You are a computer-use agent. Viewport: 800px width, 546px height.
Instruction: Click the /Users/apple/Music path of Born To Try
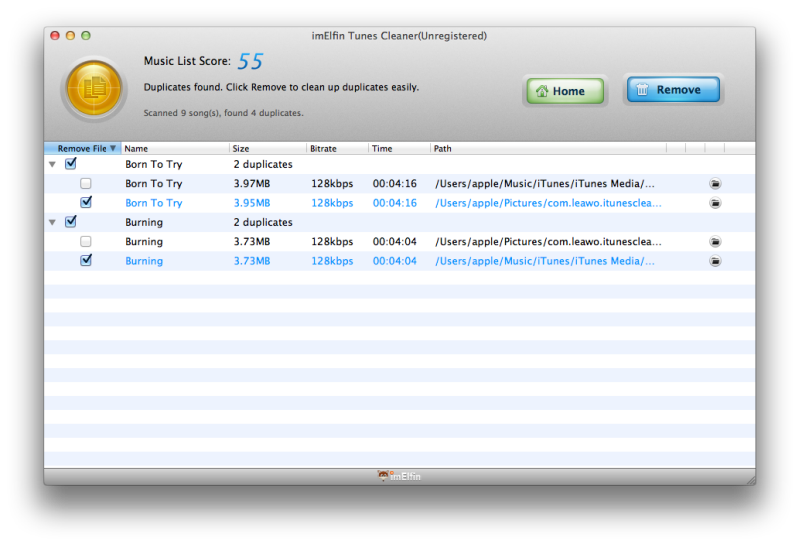point(544,184)
